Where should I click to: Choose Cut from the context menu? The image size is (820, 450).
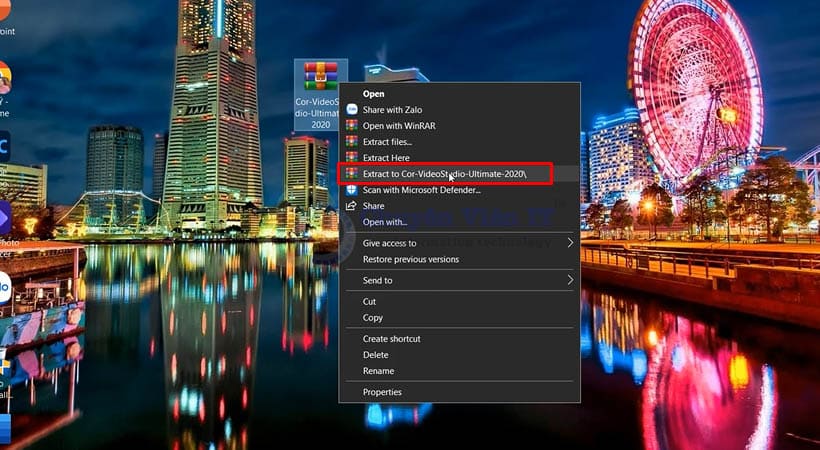pos(369,301)
